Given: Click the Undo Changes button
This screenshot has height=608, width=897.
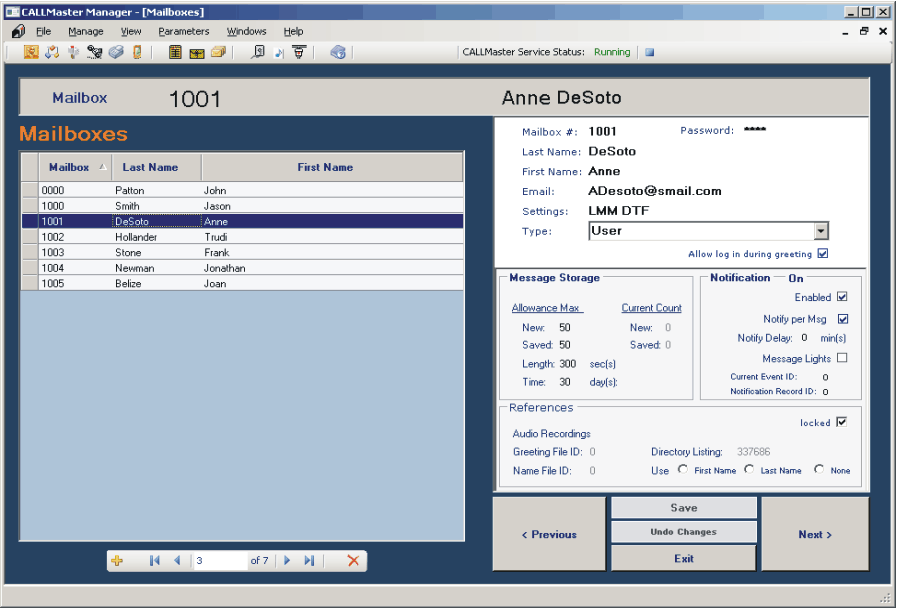Looking at the screenshot, I should pos(684,532).
